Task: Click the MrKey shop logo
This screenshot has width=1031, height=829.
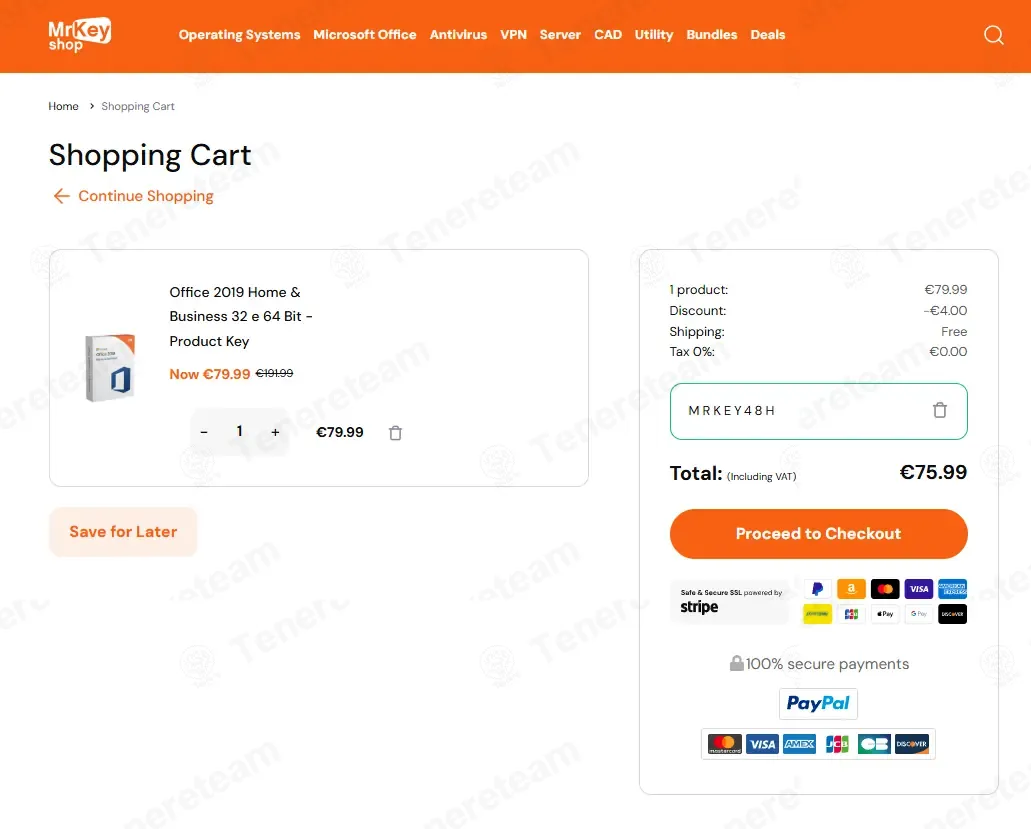Action: (x=80, y=35)
